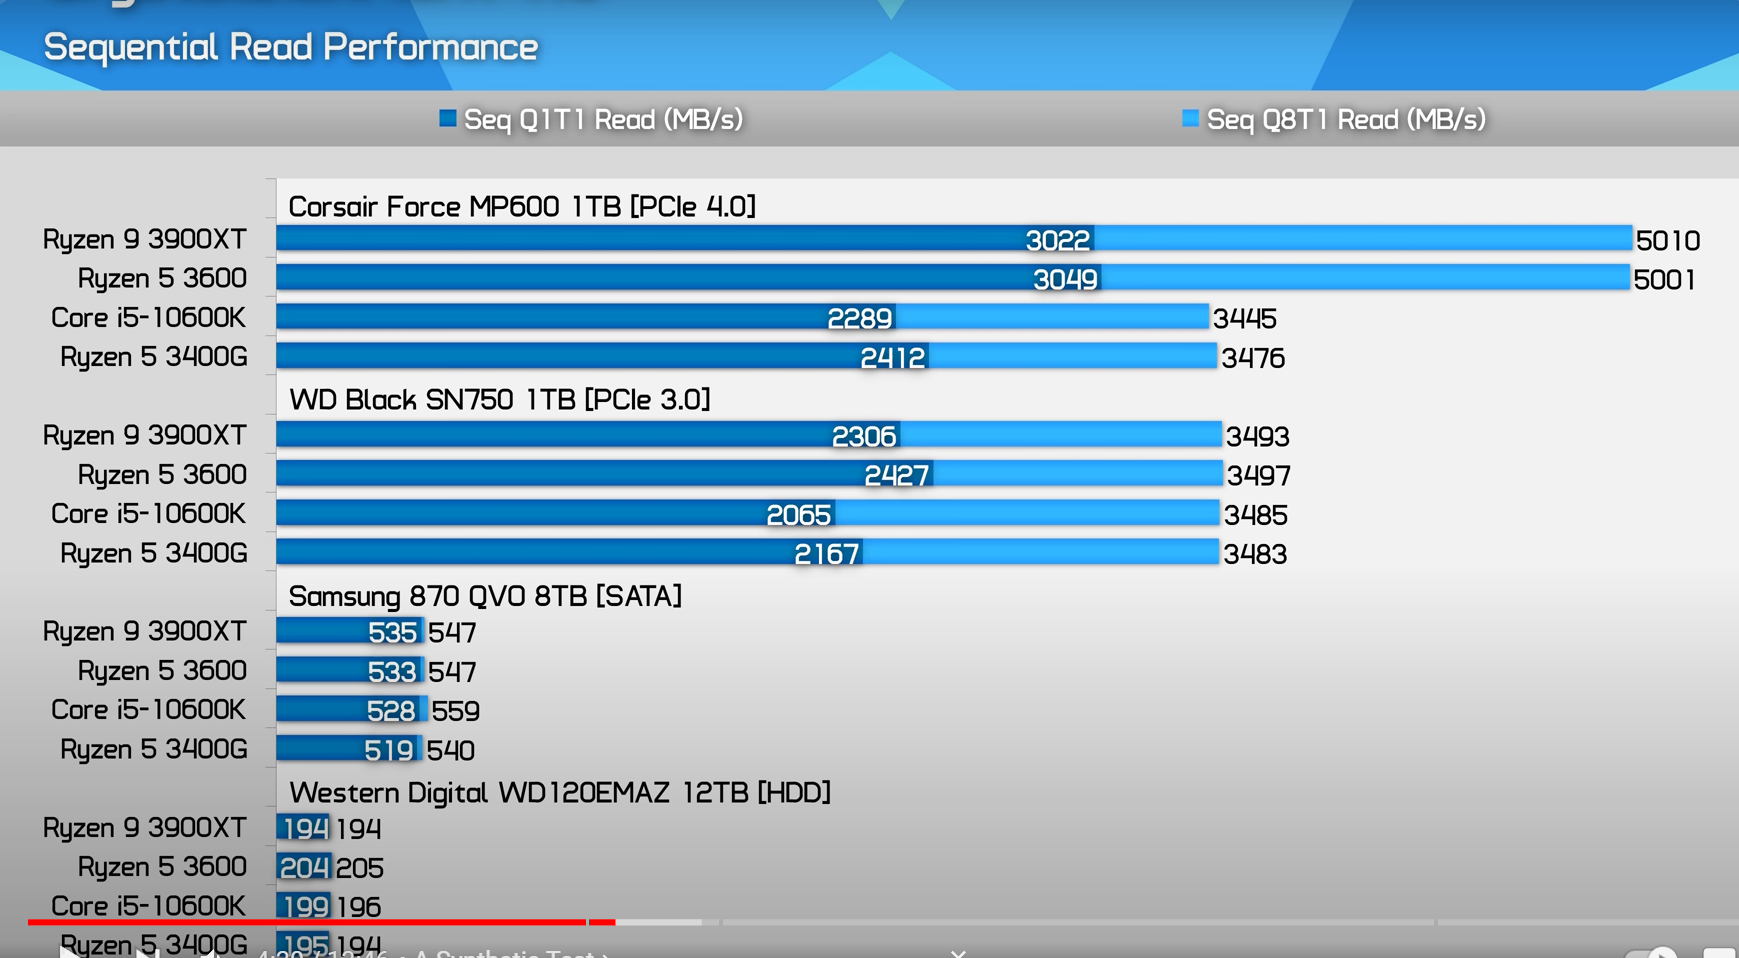Click the 2427 bar value

click(897, 475)
